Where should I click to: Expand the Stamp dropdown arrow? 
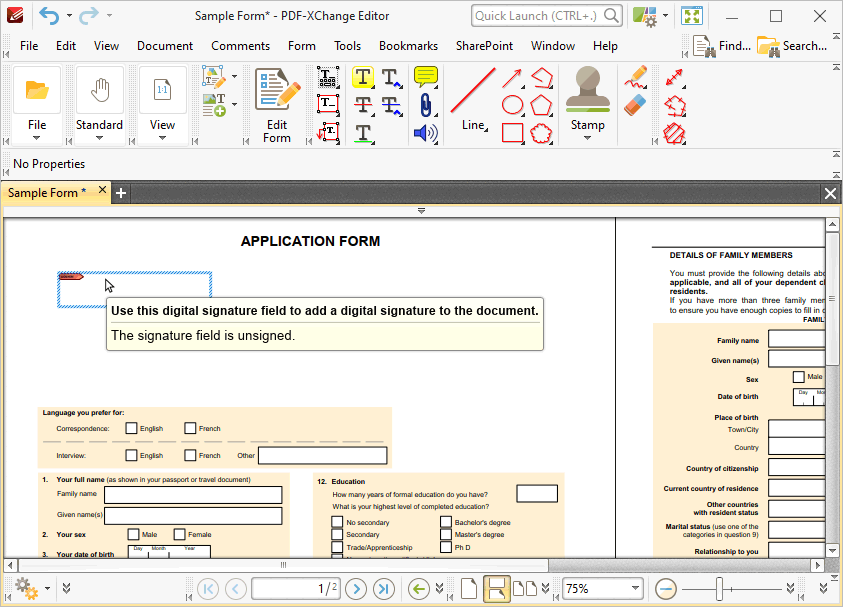(587, 138)
